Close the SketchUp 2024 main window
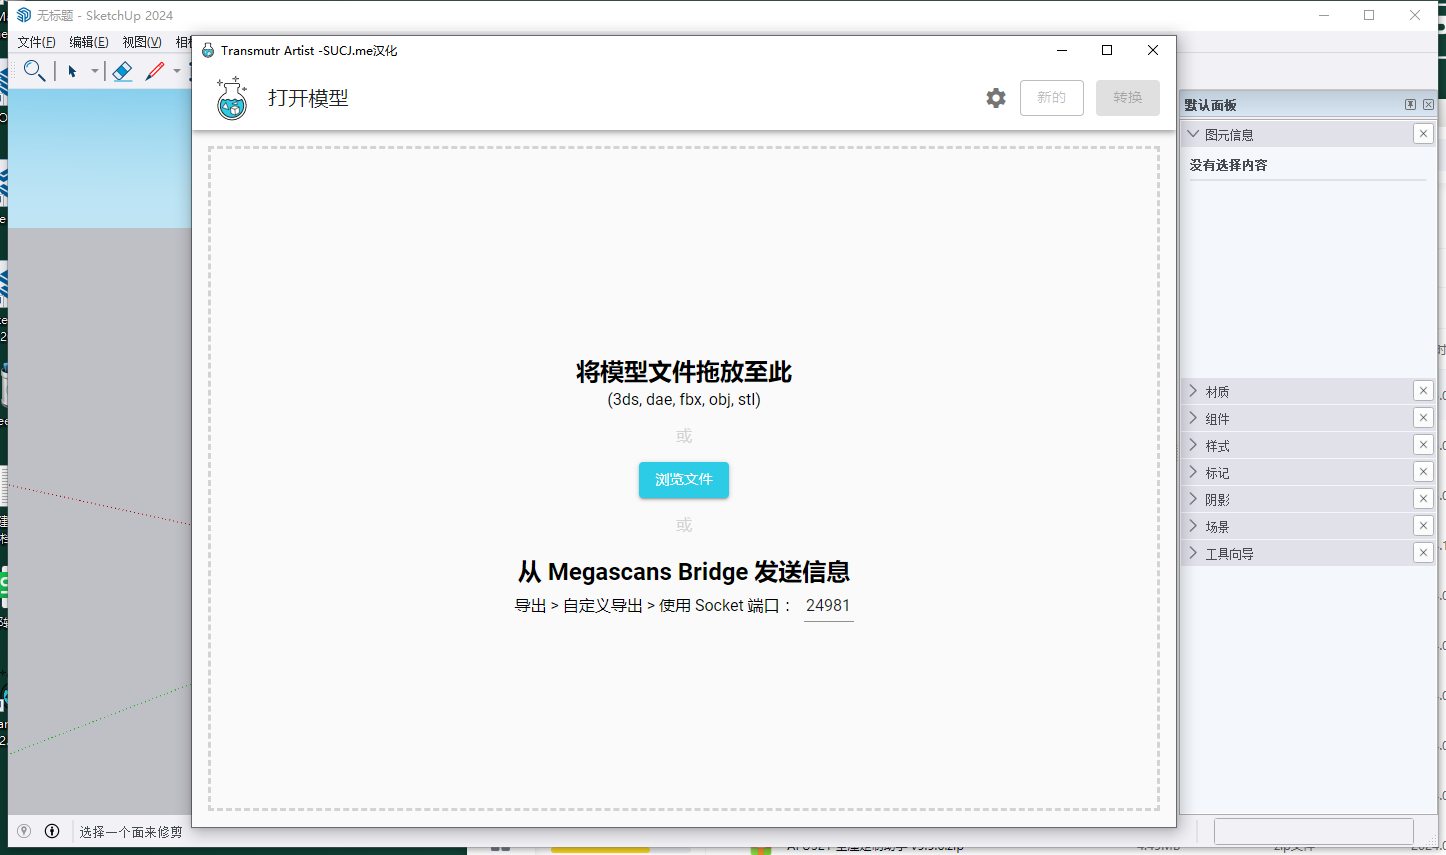Image resolution: width=1446 pixels, height=855 pixels. click(1415, 15)
